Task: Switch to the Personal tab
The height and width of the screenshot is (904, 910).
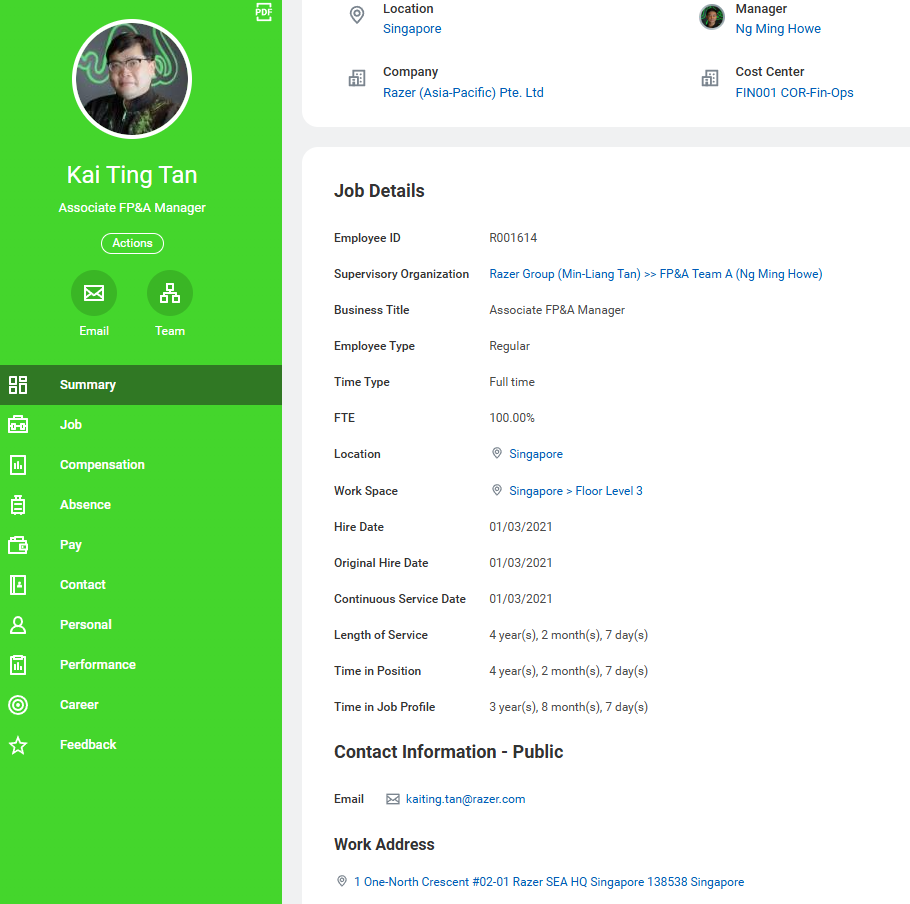Action: pyautogui.click(x=141, y=625)
